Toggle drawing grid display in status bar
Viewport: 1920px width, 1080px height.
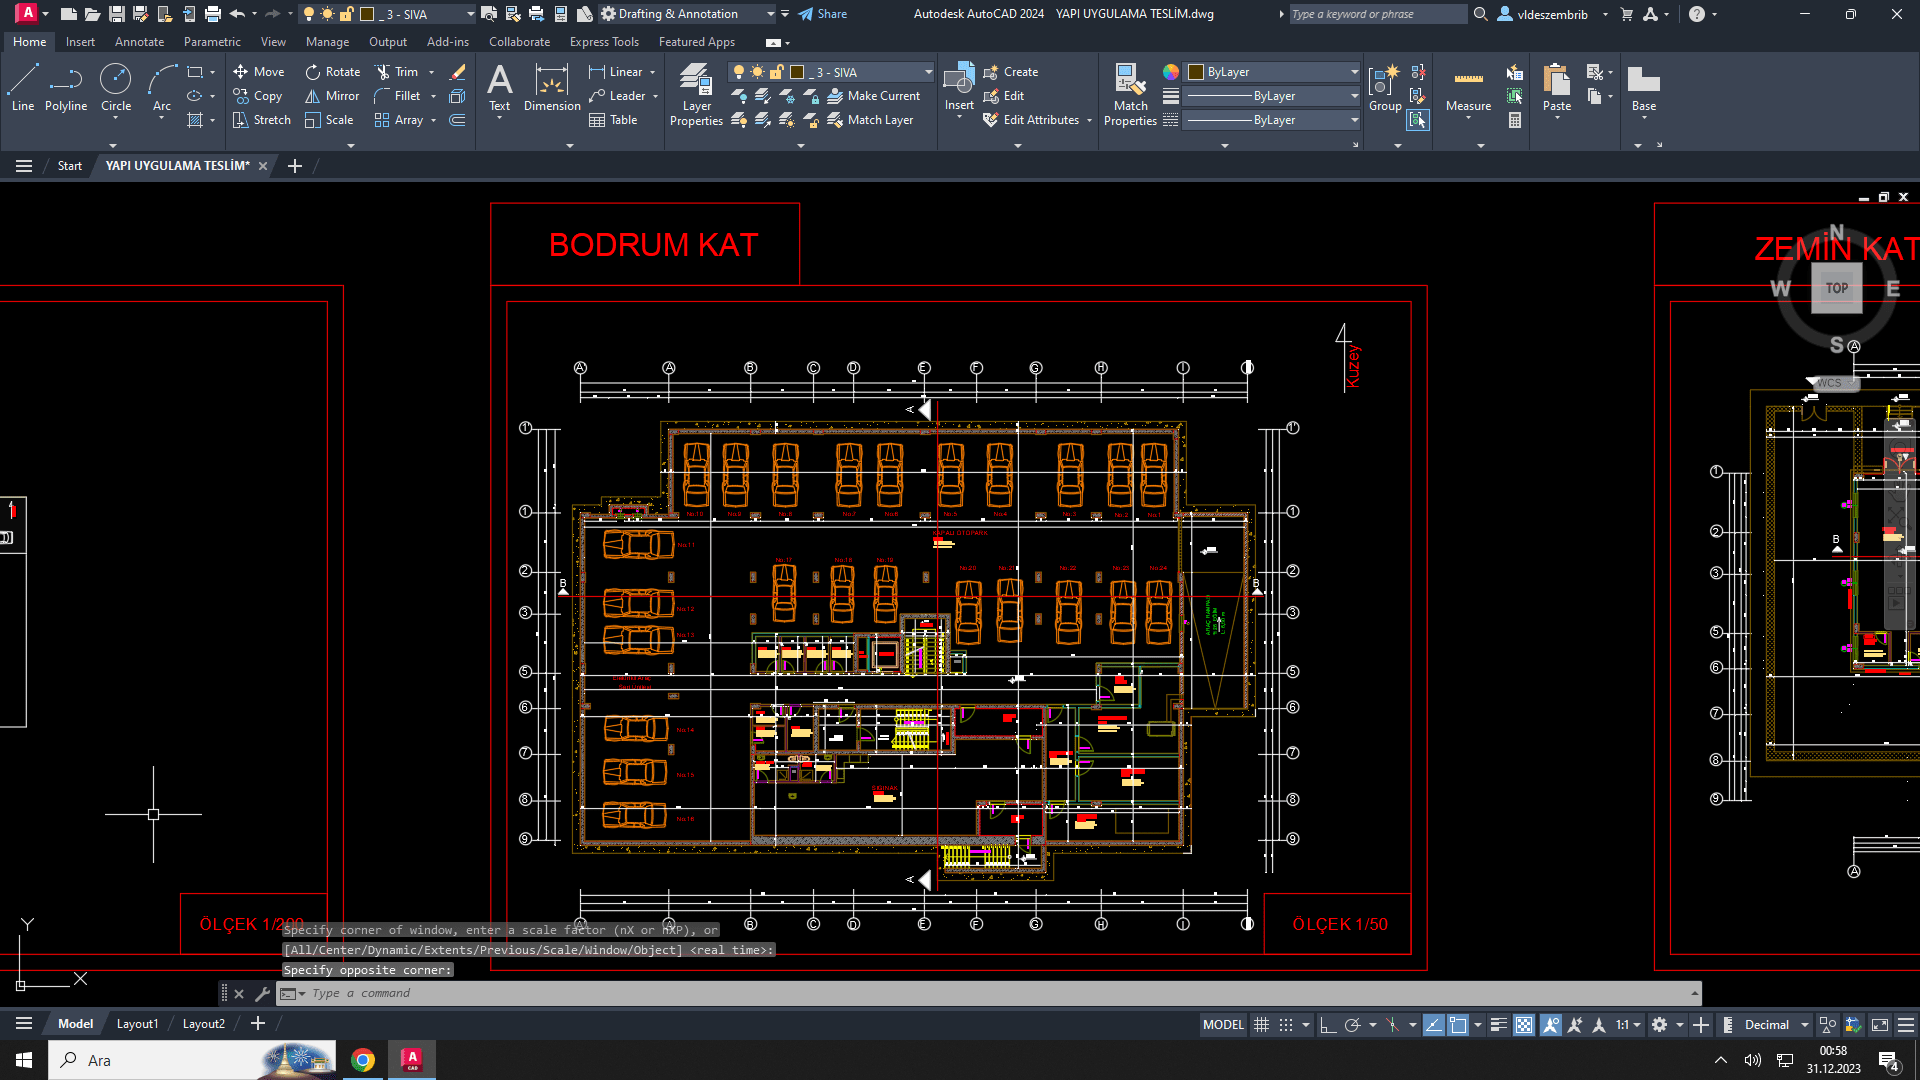1262,1025
